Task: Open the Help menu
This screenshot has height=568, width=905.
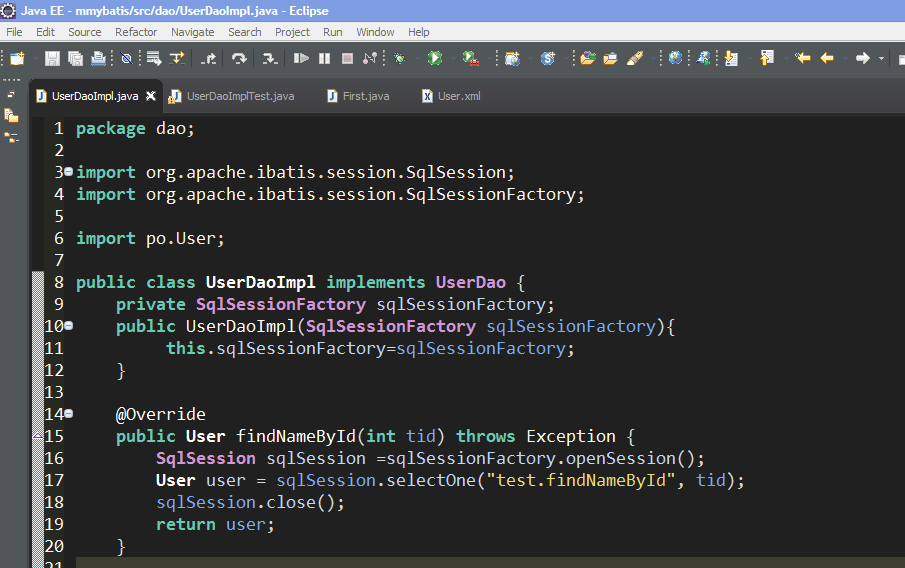Action: (x=419, y=32)
